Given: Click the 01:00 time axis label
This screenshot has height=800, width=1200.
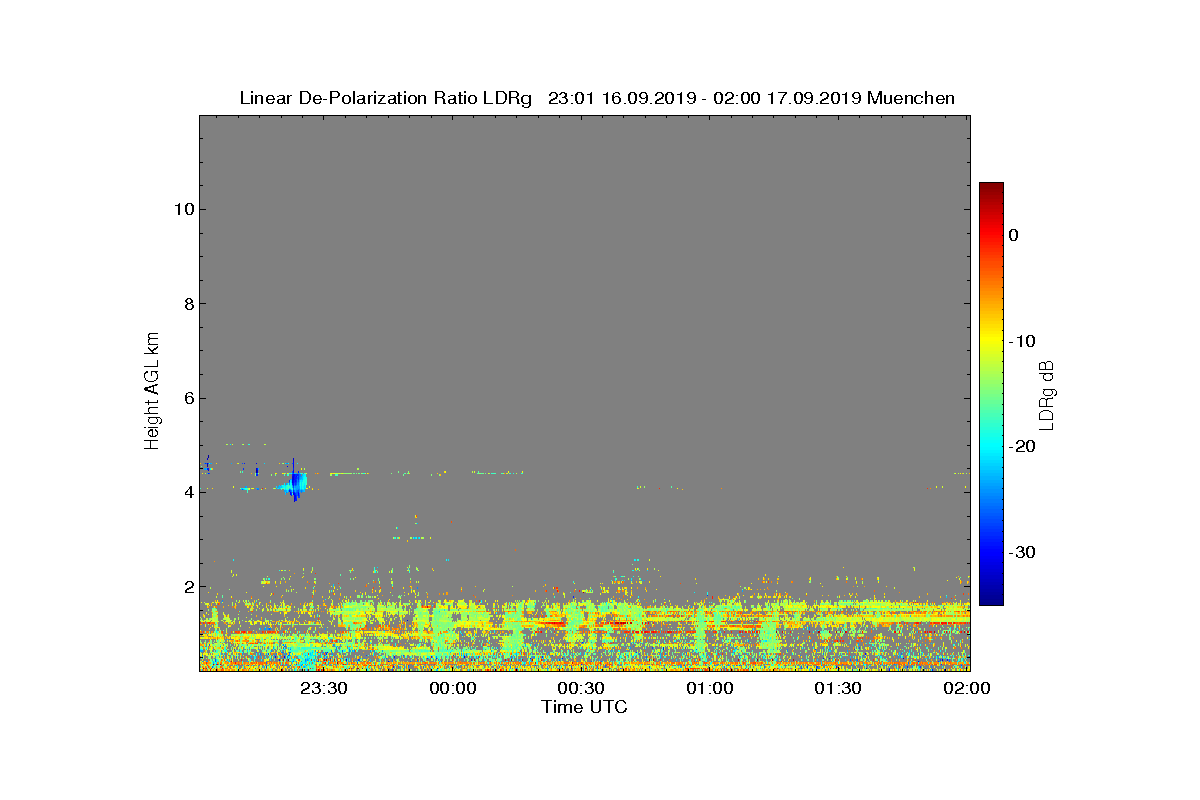Looking at the screenshot, I should [710, 688].
